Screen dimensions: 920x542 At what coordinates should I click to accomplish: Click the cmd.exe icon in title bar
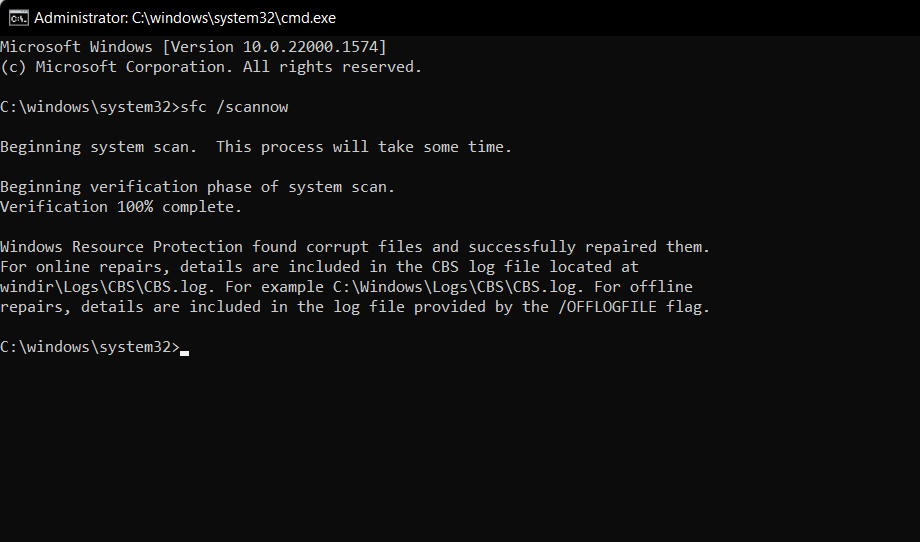pyautogui.click(x=17, y=17)
